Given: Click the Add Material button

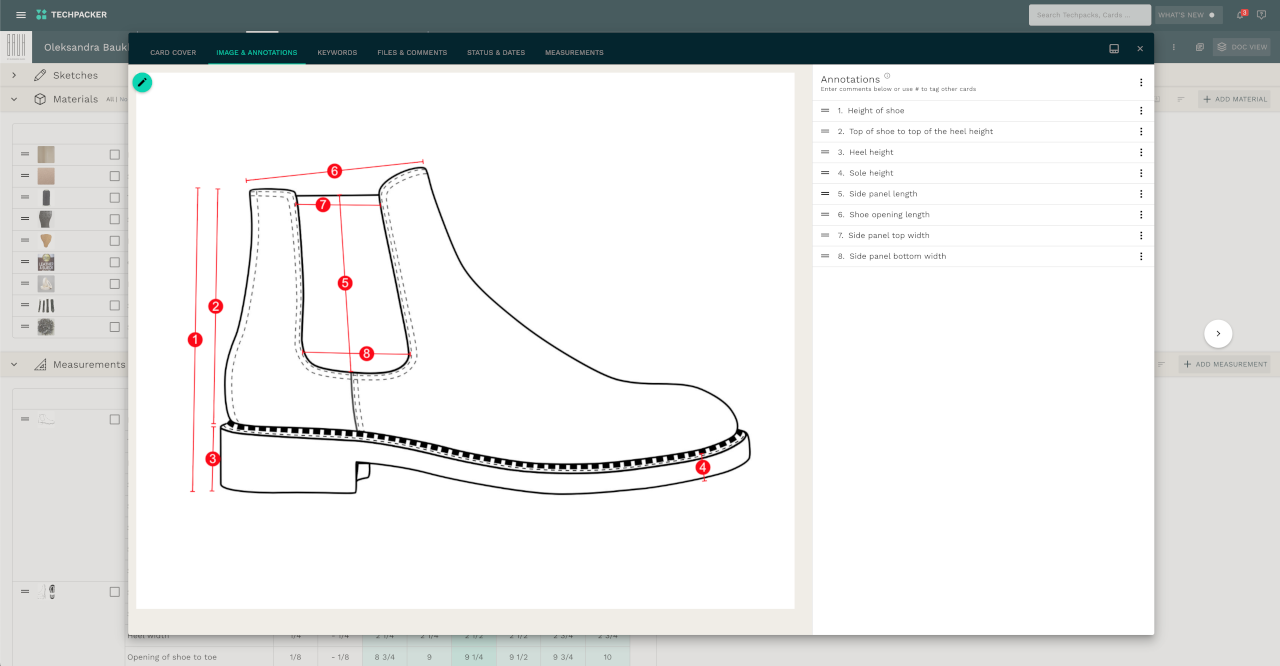Looking at the screenshot, I should pyautogui.click(x=1234, y=99).
